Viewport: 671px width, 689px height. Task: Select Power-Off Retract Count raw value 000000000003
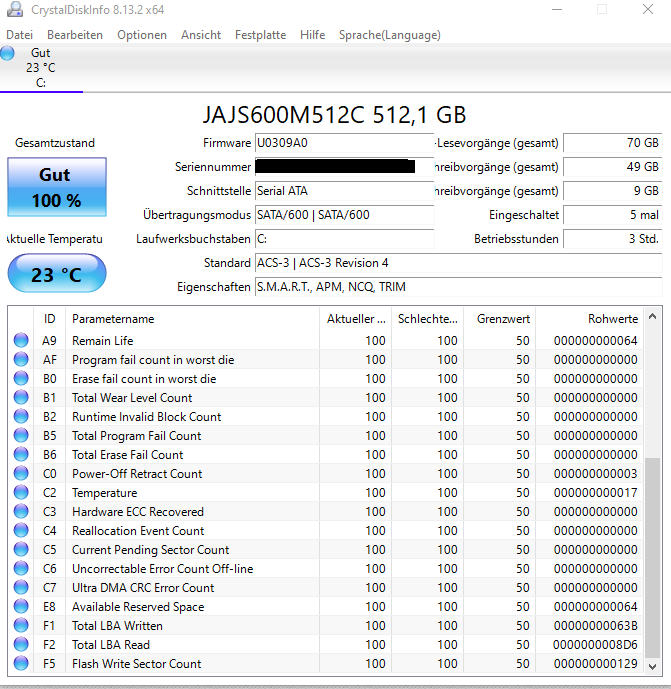tap(595, 473)
